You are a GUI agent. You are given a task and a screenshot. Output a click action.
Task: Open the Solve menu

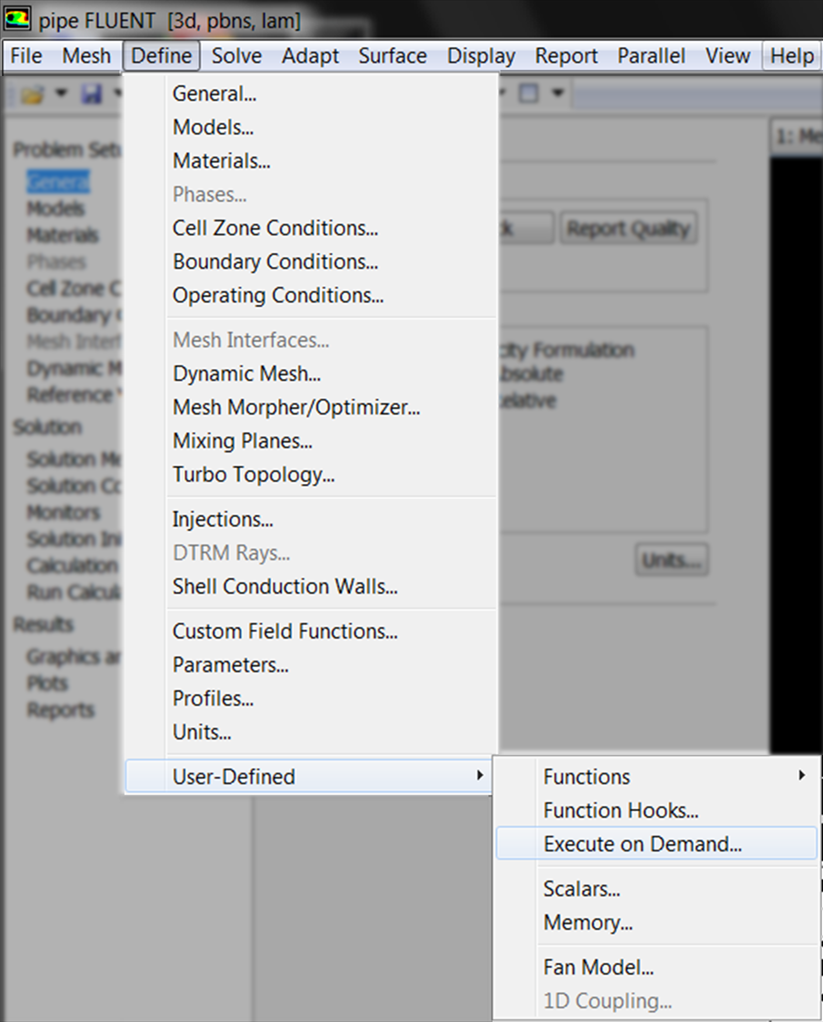pyautogui.click(x=237, y=56)
